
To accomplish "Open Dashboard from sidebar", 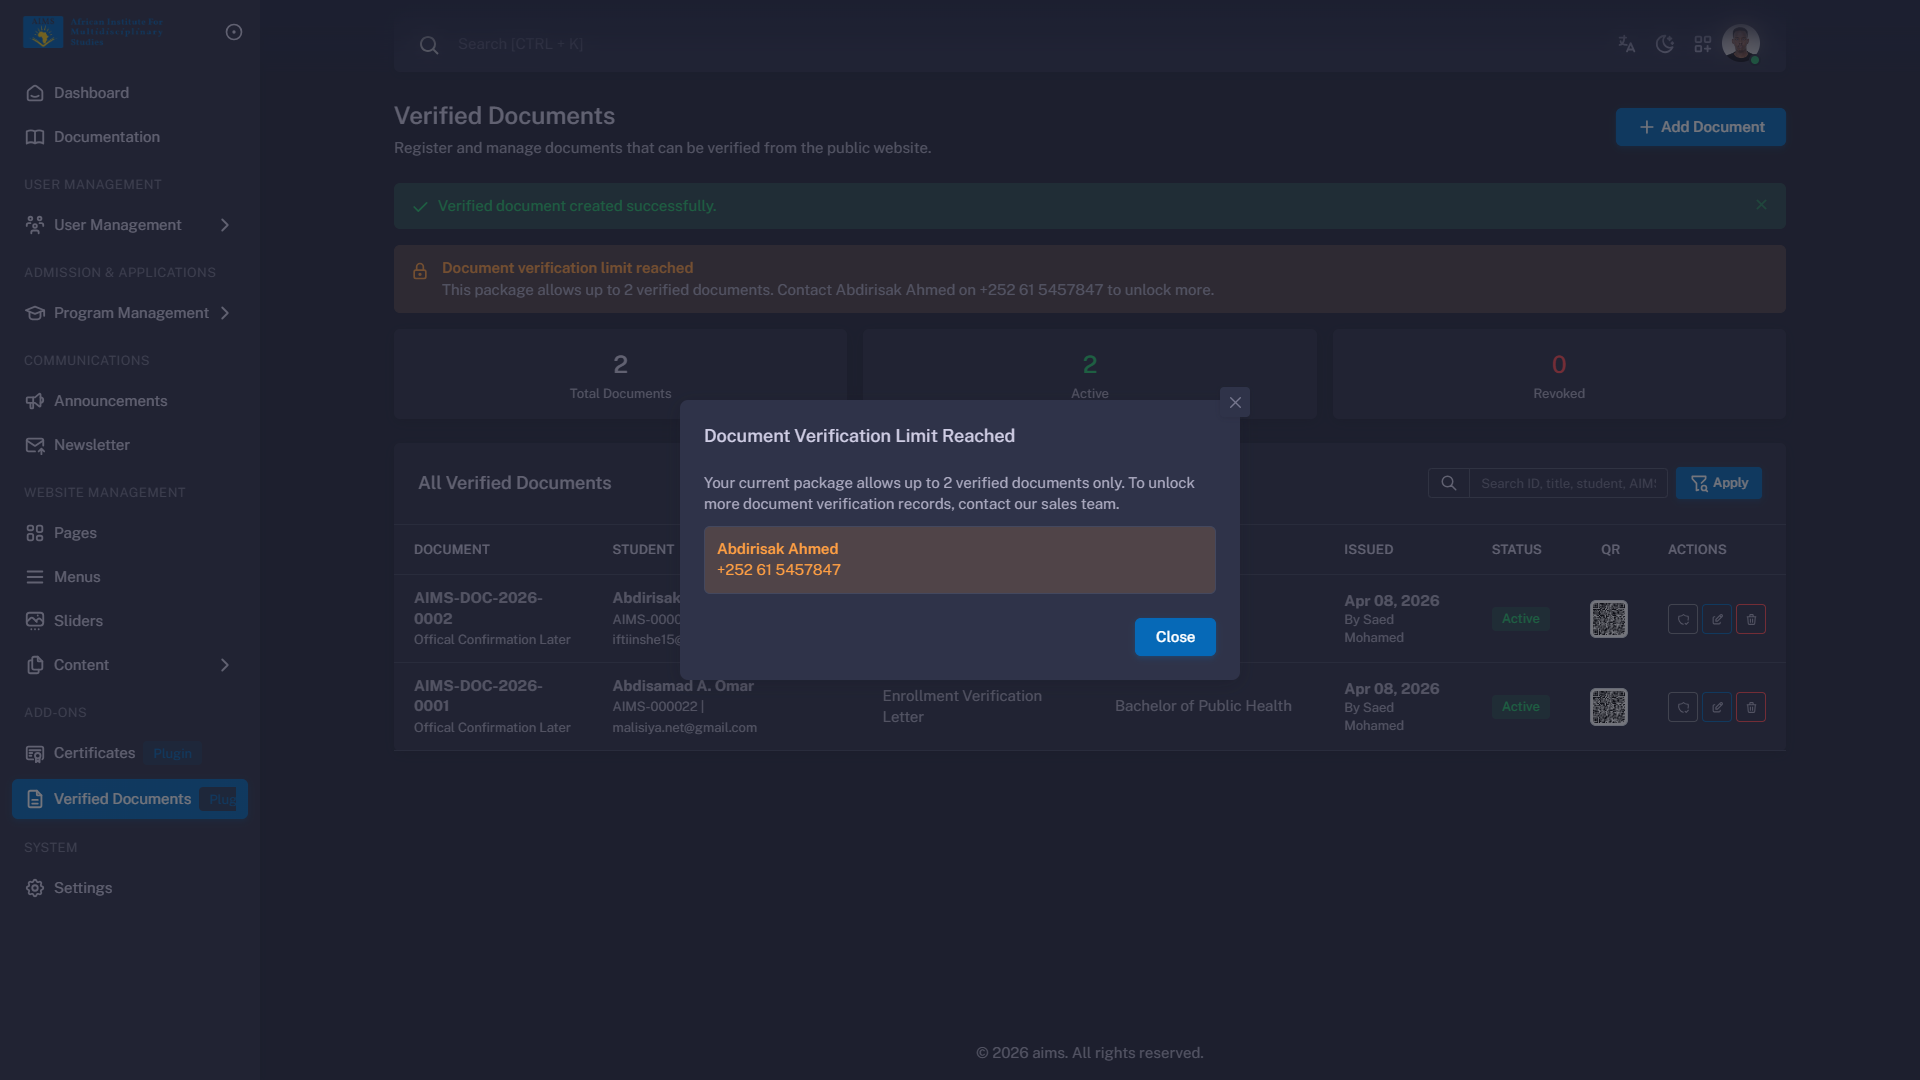I will coord(91,93).
